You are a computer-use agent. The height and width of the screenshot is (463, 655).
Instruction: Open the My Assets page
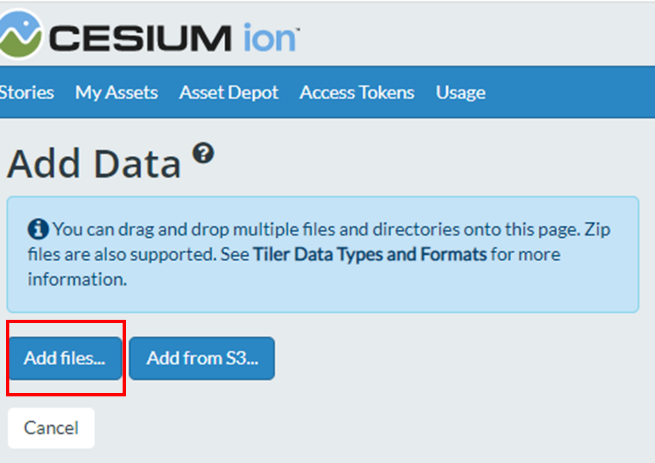tap(117, 92)
